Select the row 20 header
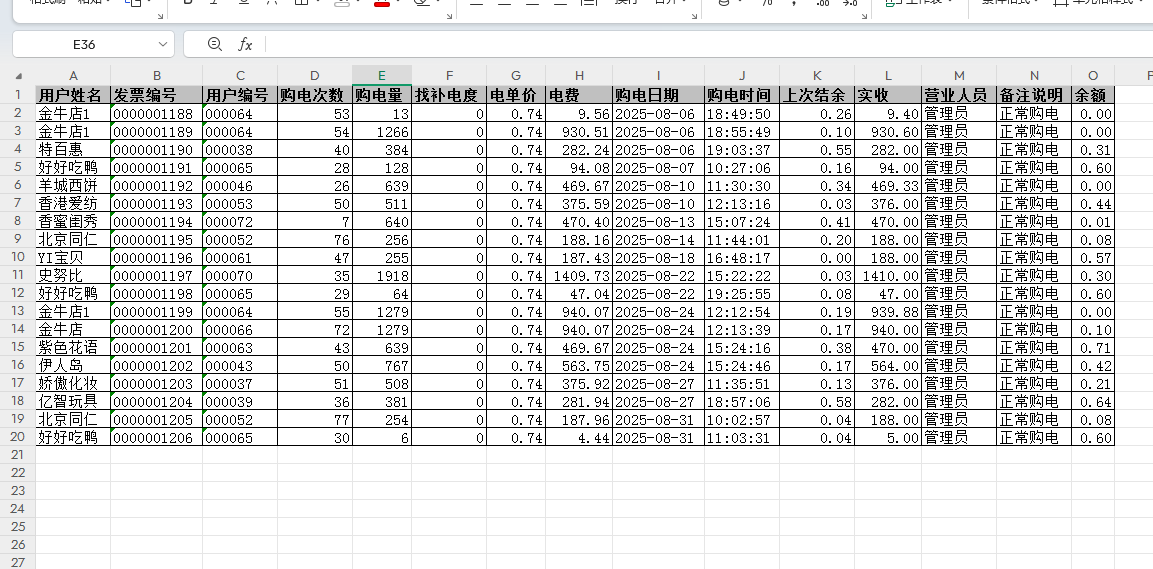 pyautogui.click(x=17, y=437)
